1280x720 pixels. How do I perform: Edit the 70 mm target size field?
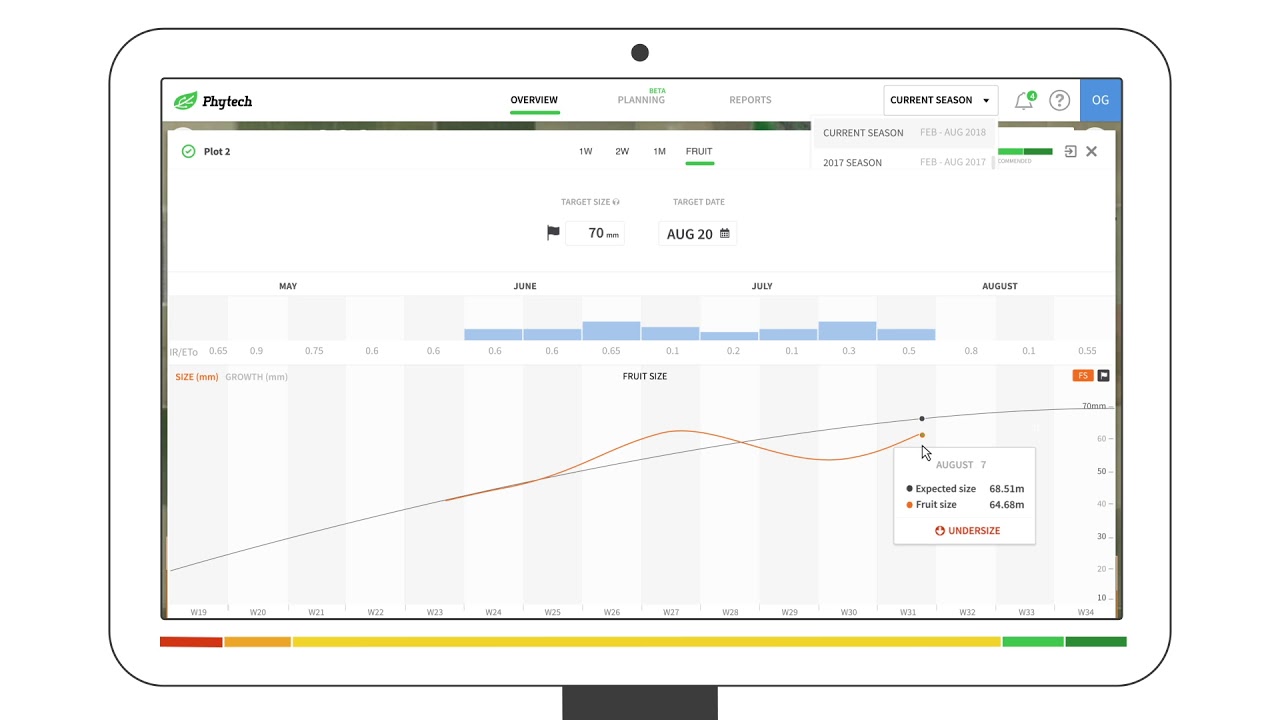pyautogui.click(x=595, y=233)
